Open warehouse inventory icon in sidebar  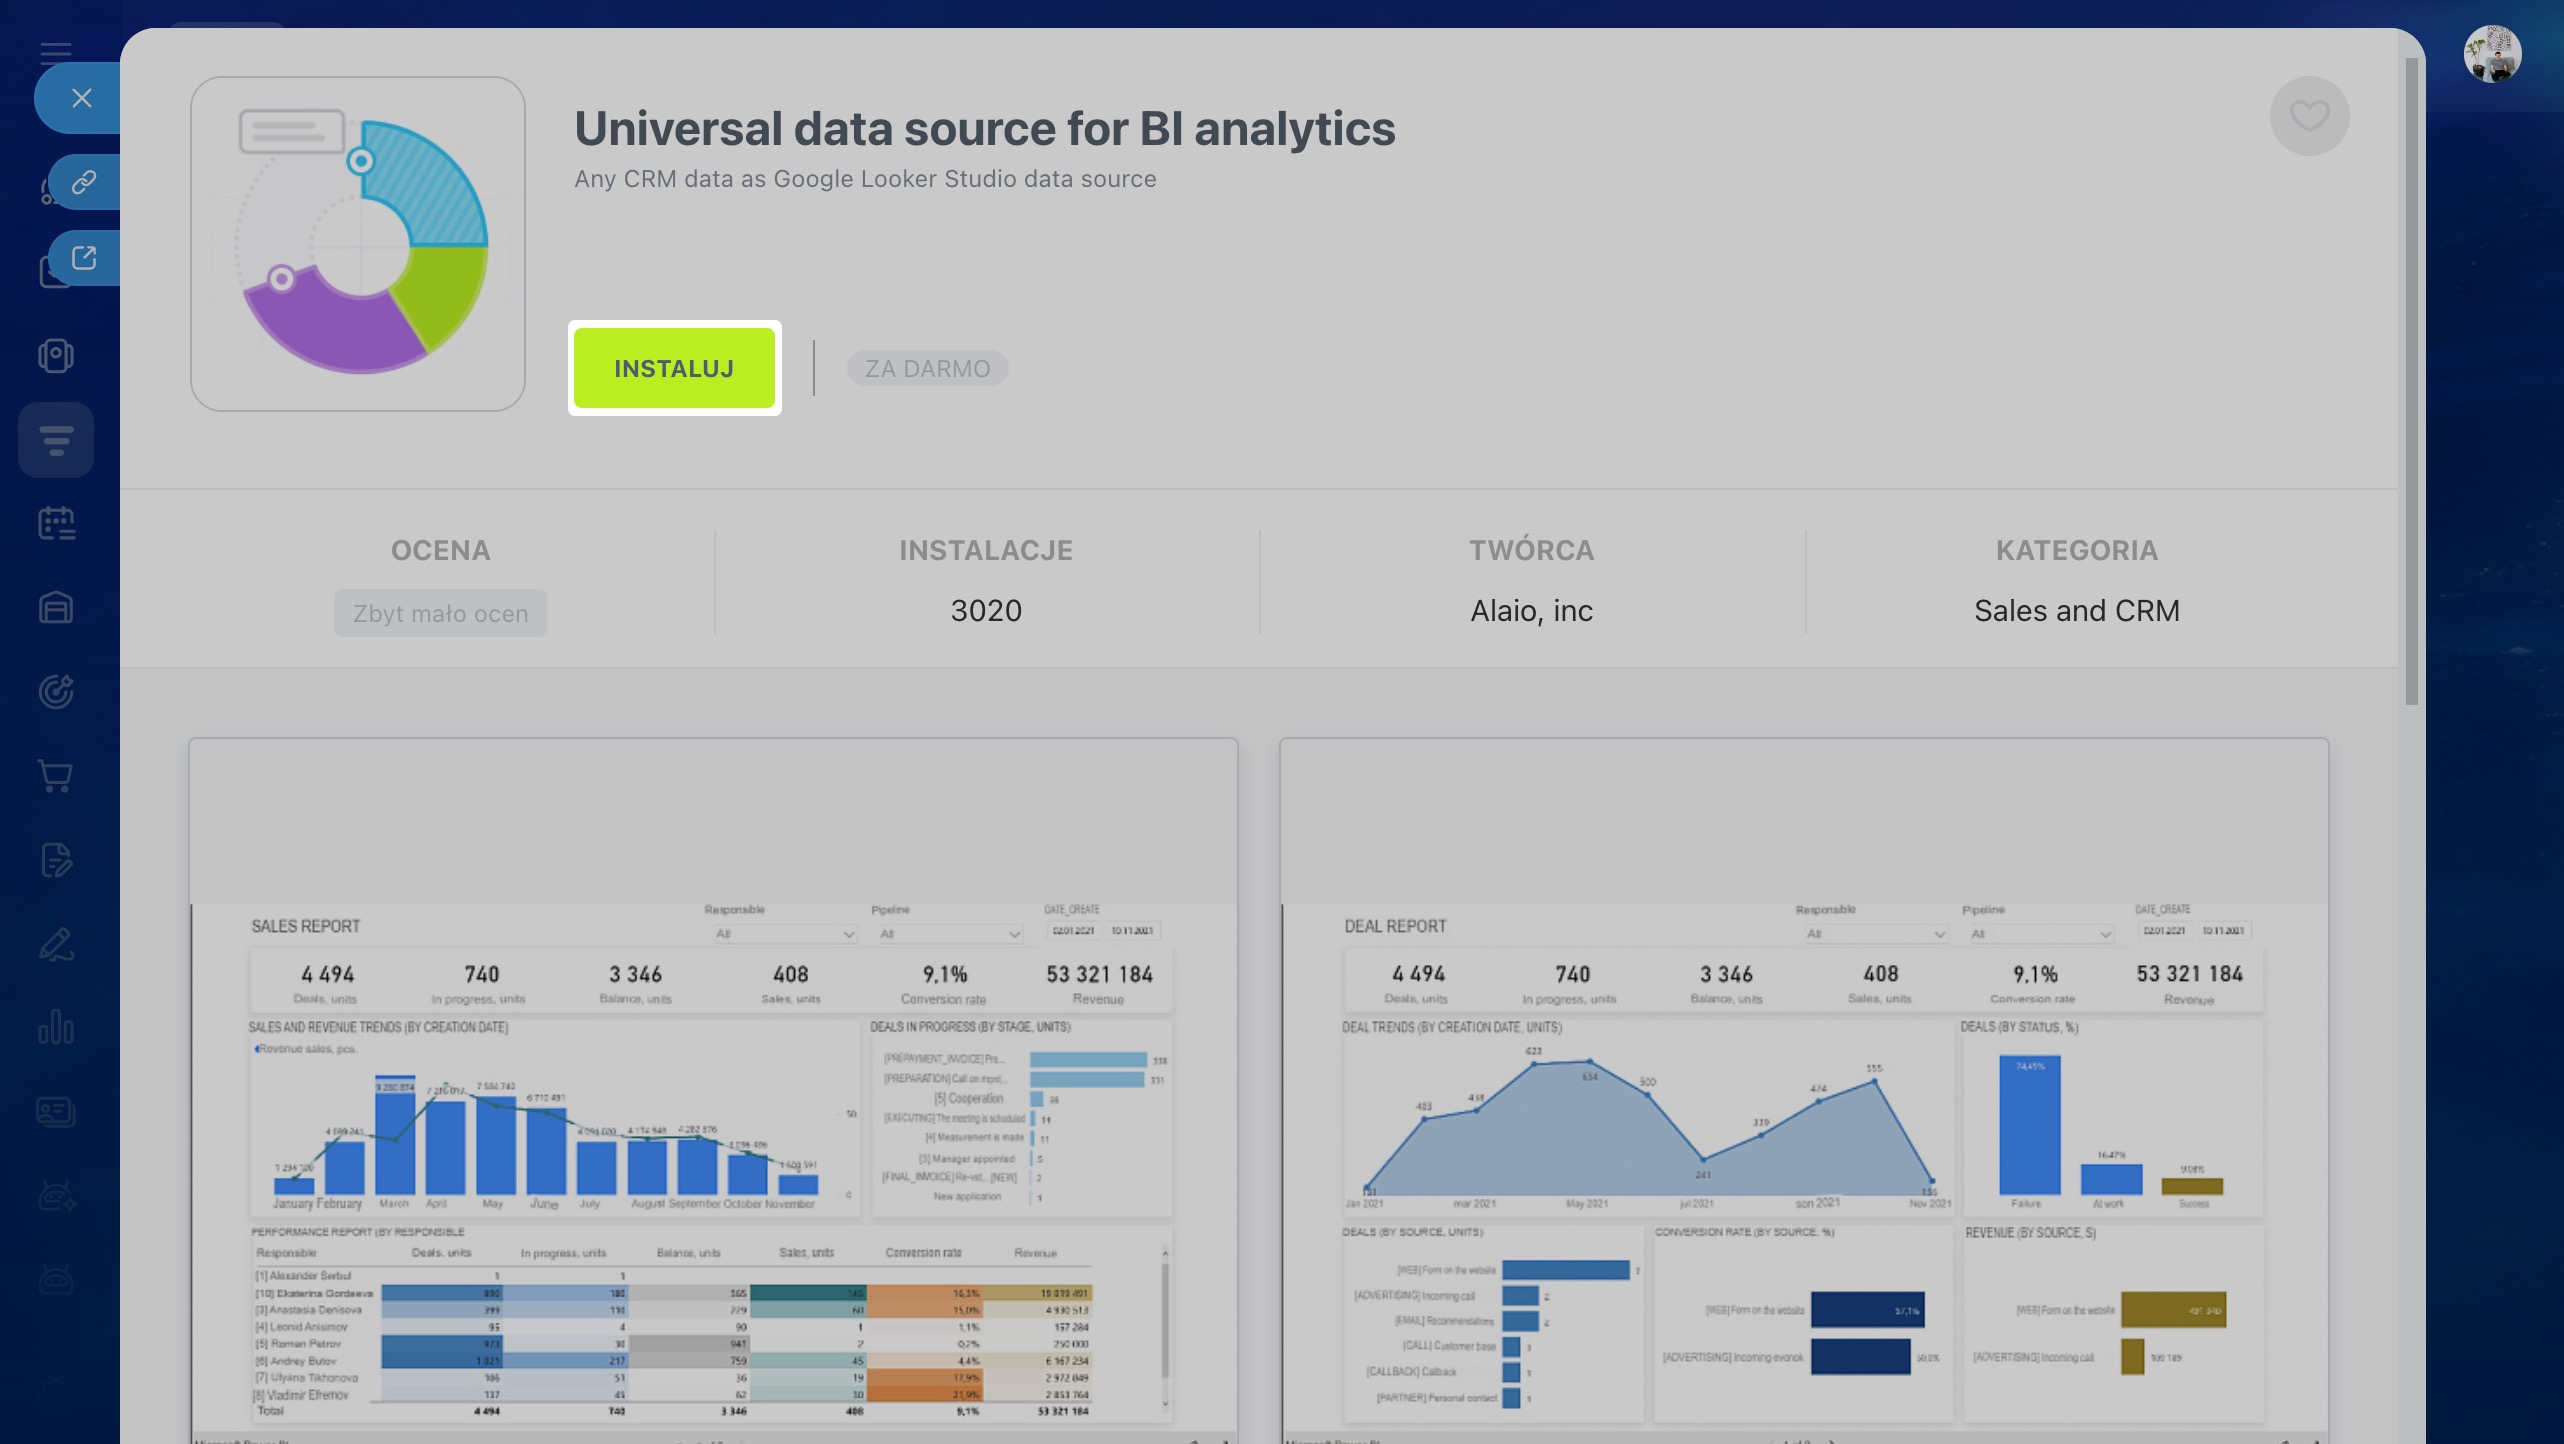(56, 607)
